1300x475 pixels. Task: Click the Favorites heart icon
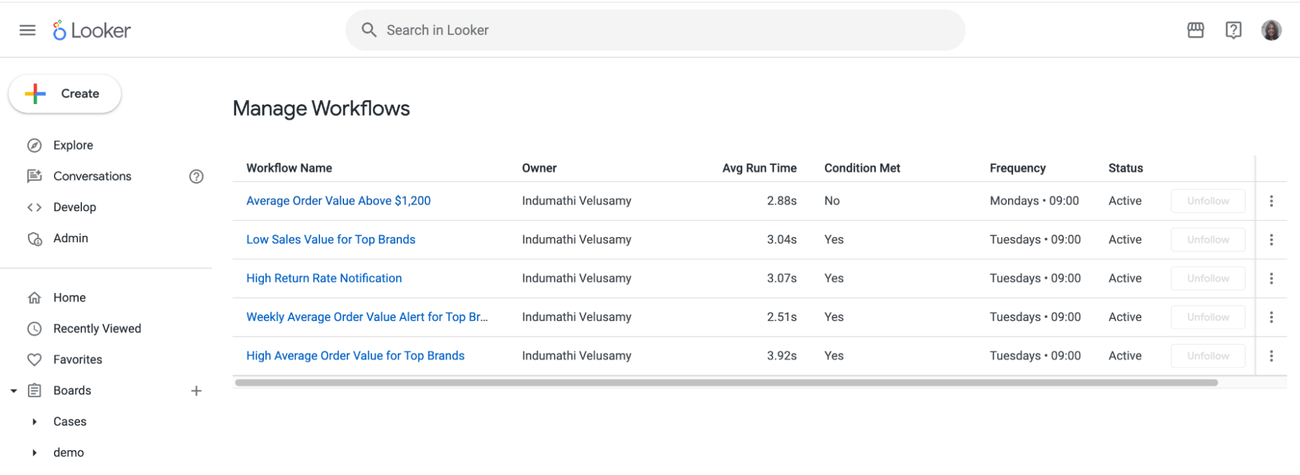pyautogui.click(x=34, y=359)
